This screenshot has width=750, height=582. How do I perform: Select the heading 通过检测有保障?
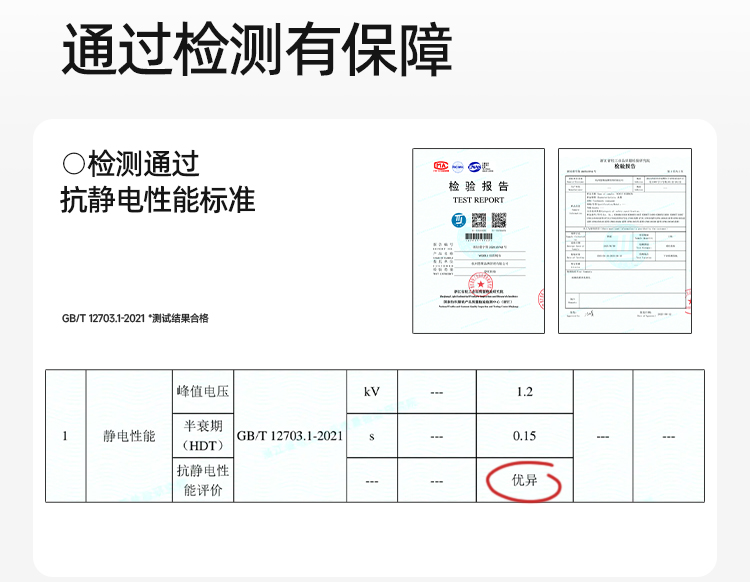pos(257,49)
